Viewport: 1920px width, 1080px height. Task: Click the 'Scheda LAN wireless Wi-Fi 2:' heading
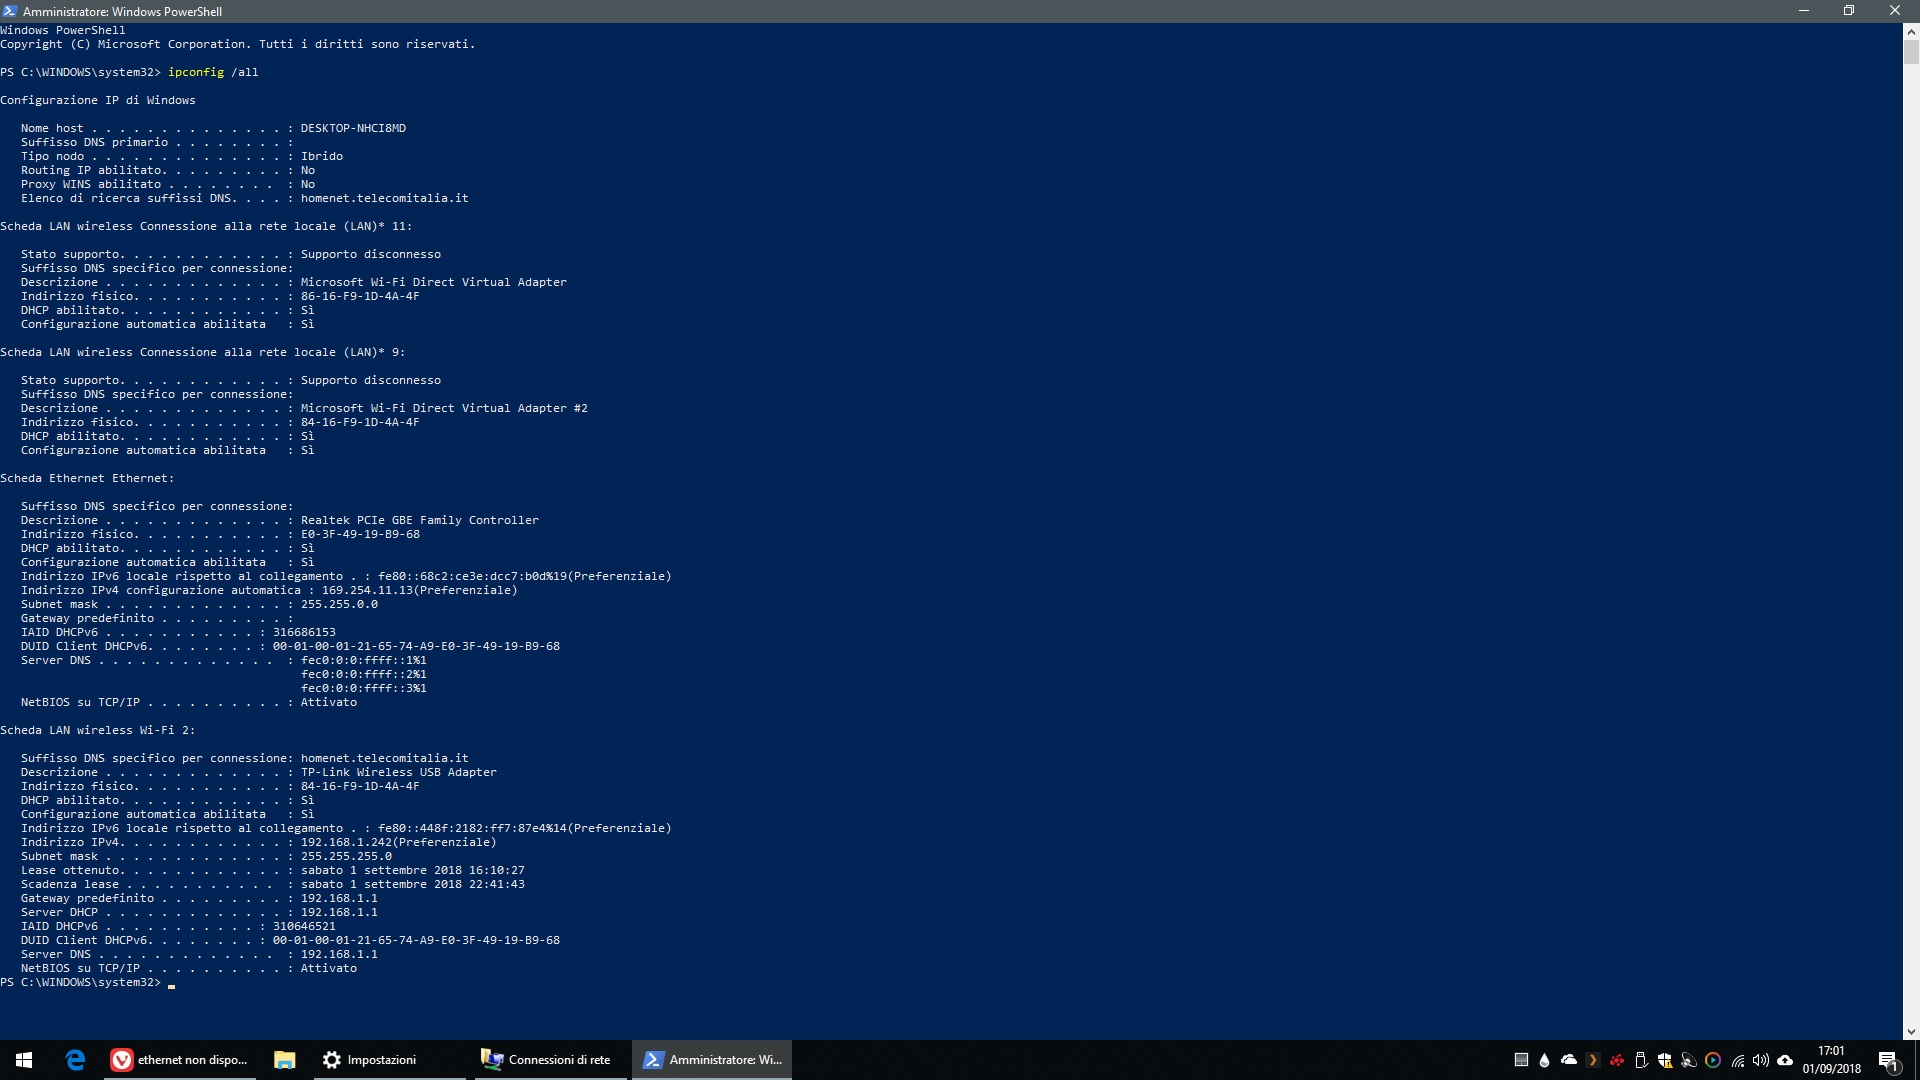[98, 730]
